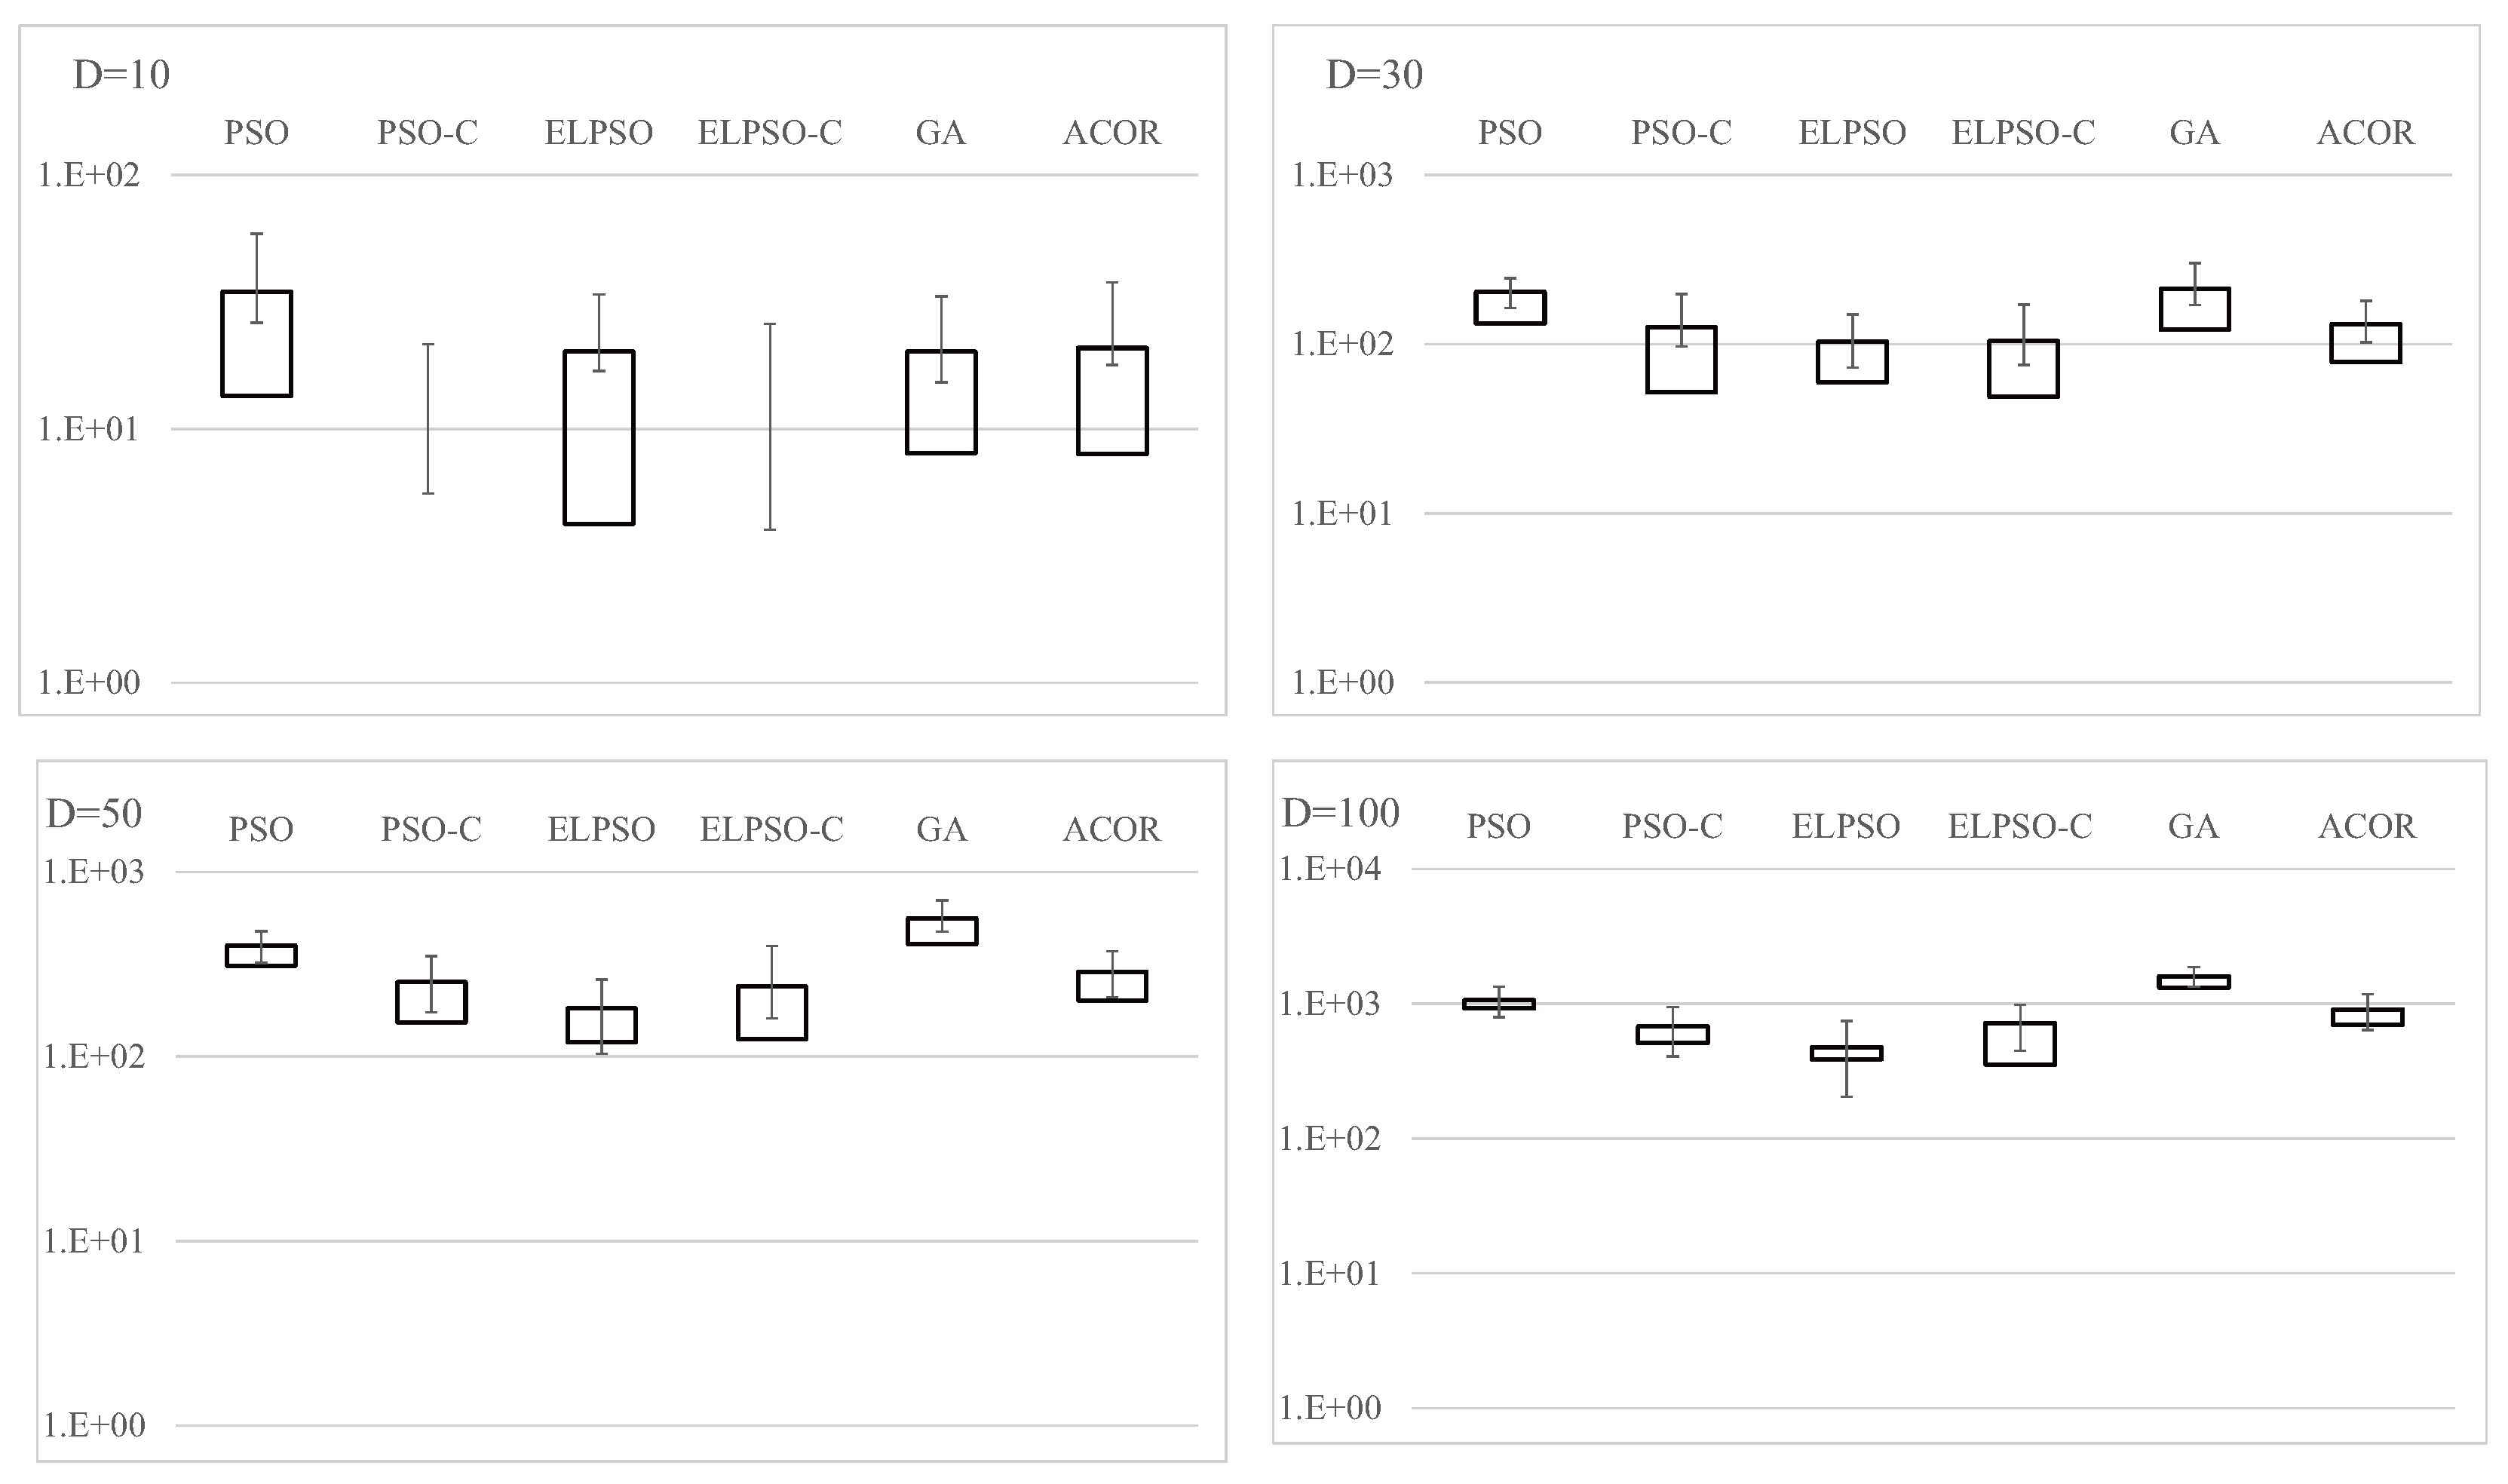Select ELPSO-C box in D=100 chart
This screenshot has height=1484, width=2508.
click(x=2019, y=1044)
